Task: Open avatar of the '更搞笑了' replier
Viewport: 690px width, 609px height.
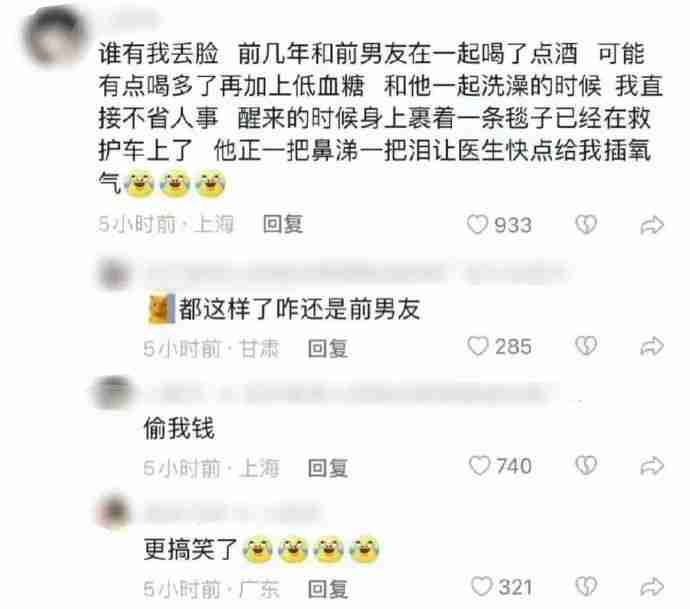Action: [x=114, y=511]
